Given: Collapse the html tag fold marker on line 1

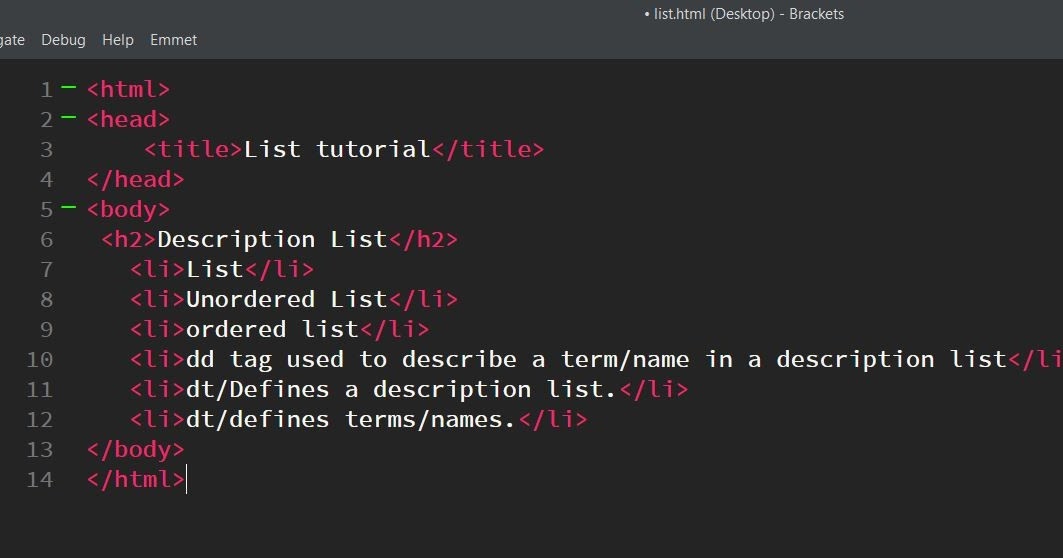Looking at the screenshot, I should (x=68, y=87).
